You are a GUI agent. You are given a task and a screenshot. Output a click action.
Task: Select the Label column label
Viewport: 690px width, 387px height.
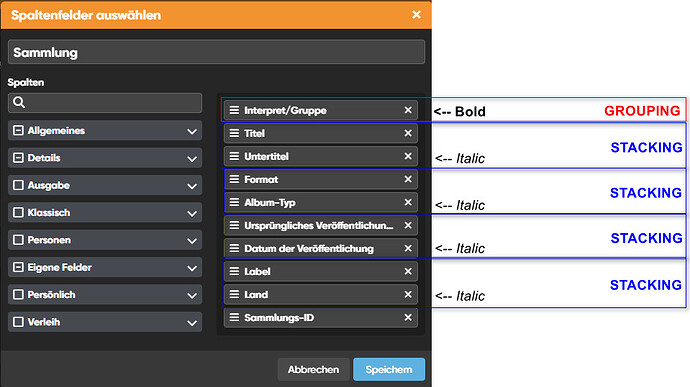257,271
